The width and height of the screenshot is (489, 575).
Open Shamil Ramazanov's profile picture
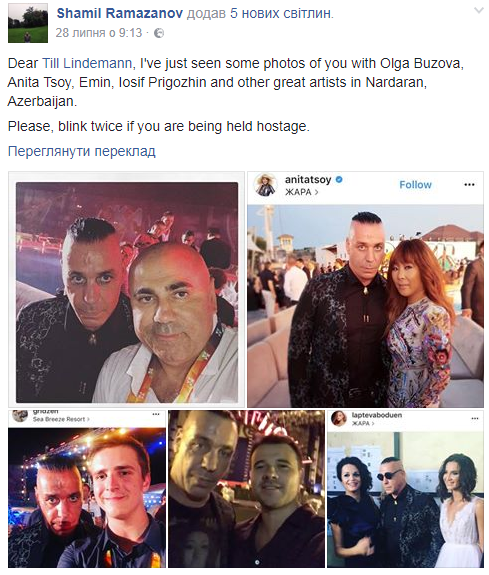tap(28, 23)
